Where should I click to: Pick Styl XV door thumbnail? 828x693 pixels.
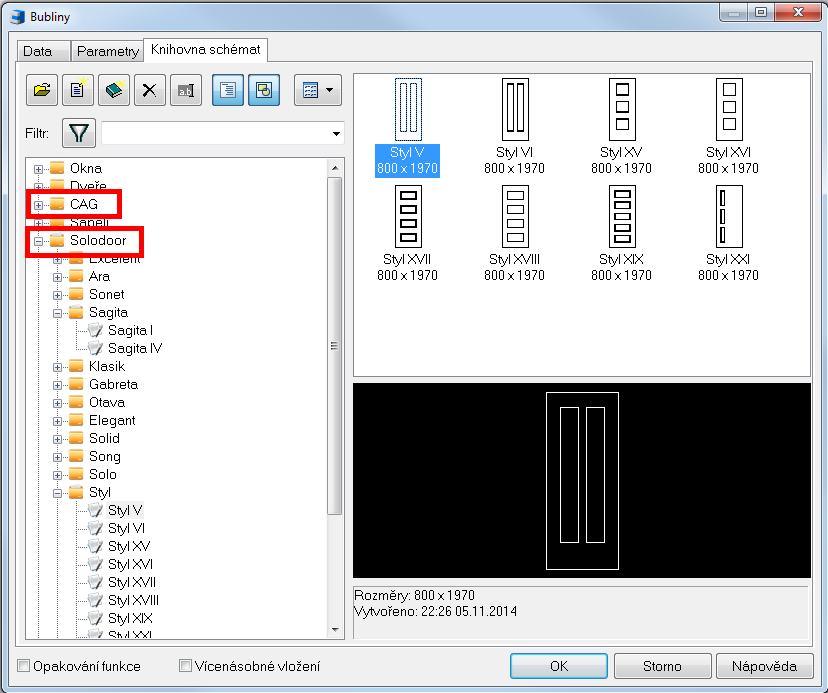(622, 109)
